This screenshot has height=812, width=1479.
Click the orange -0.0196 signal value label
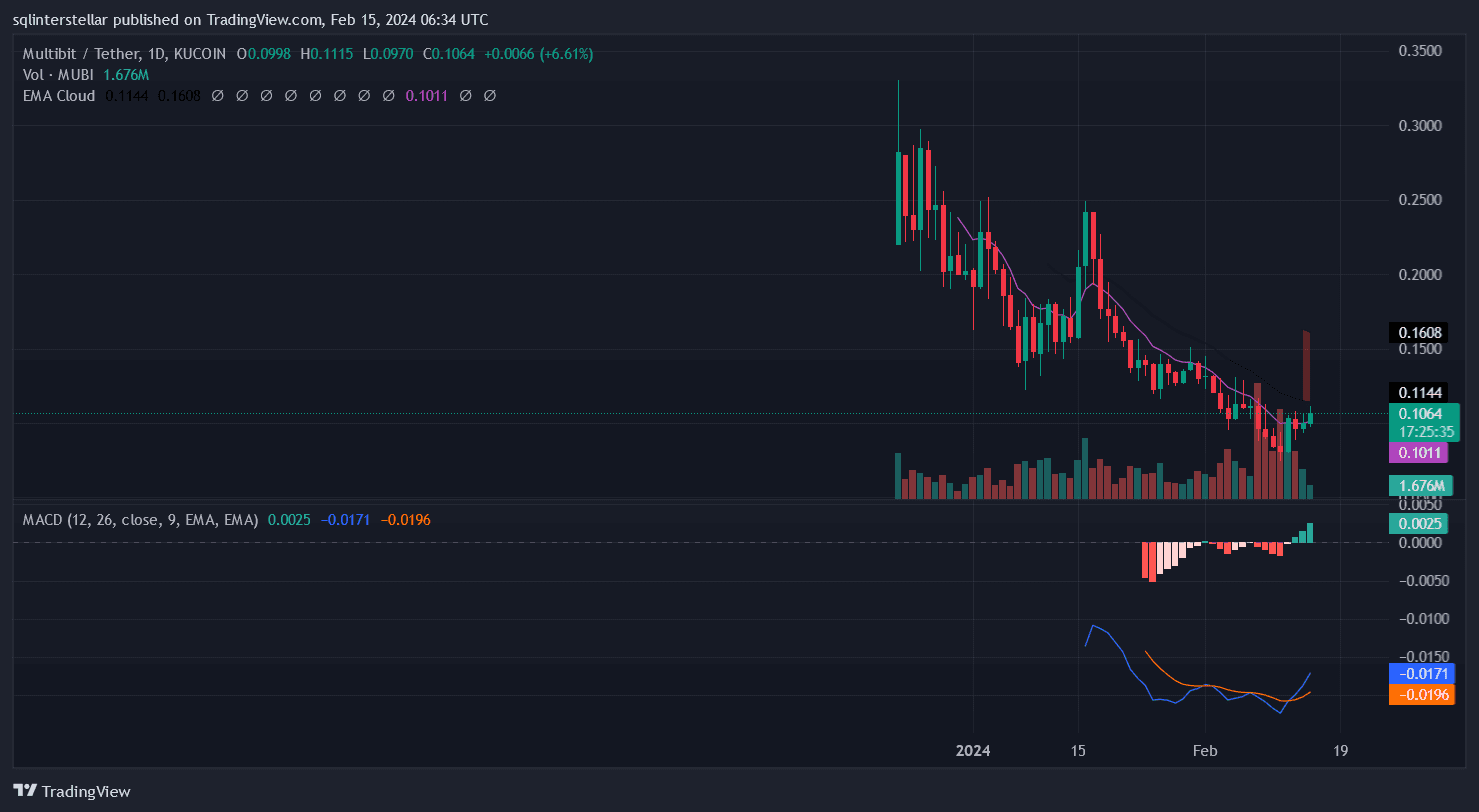click(1418, 695)
